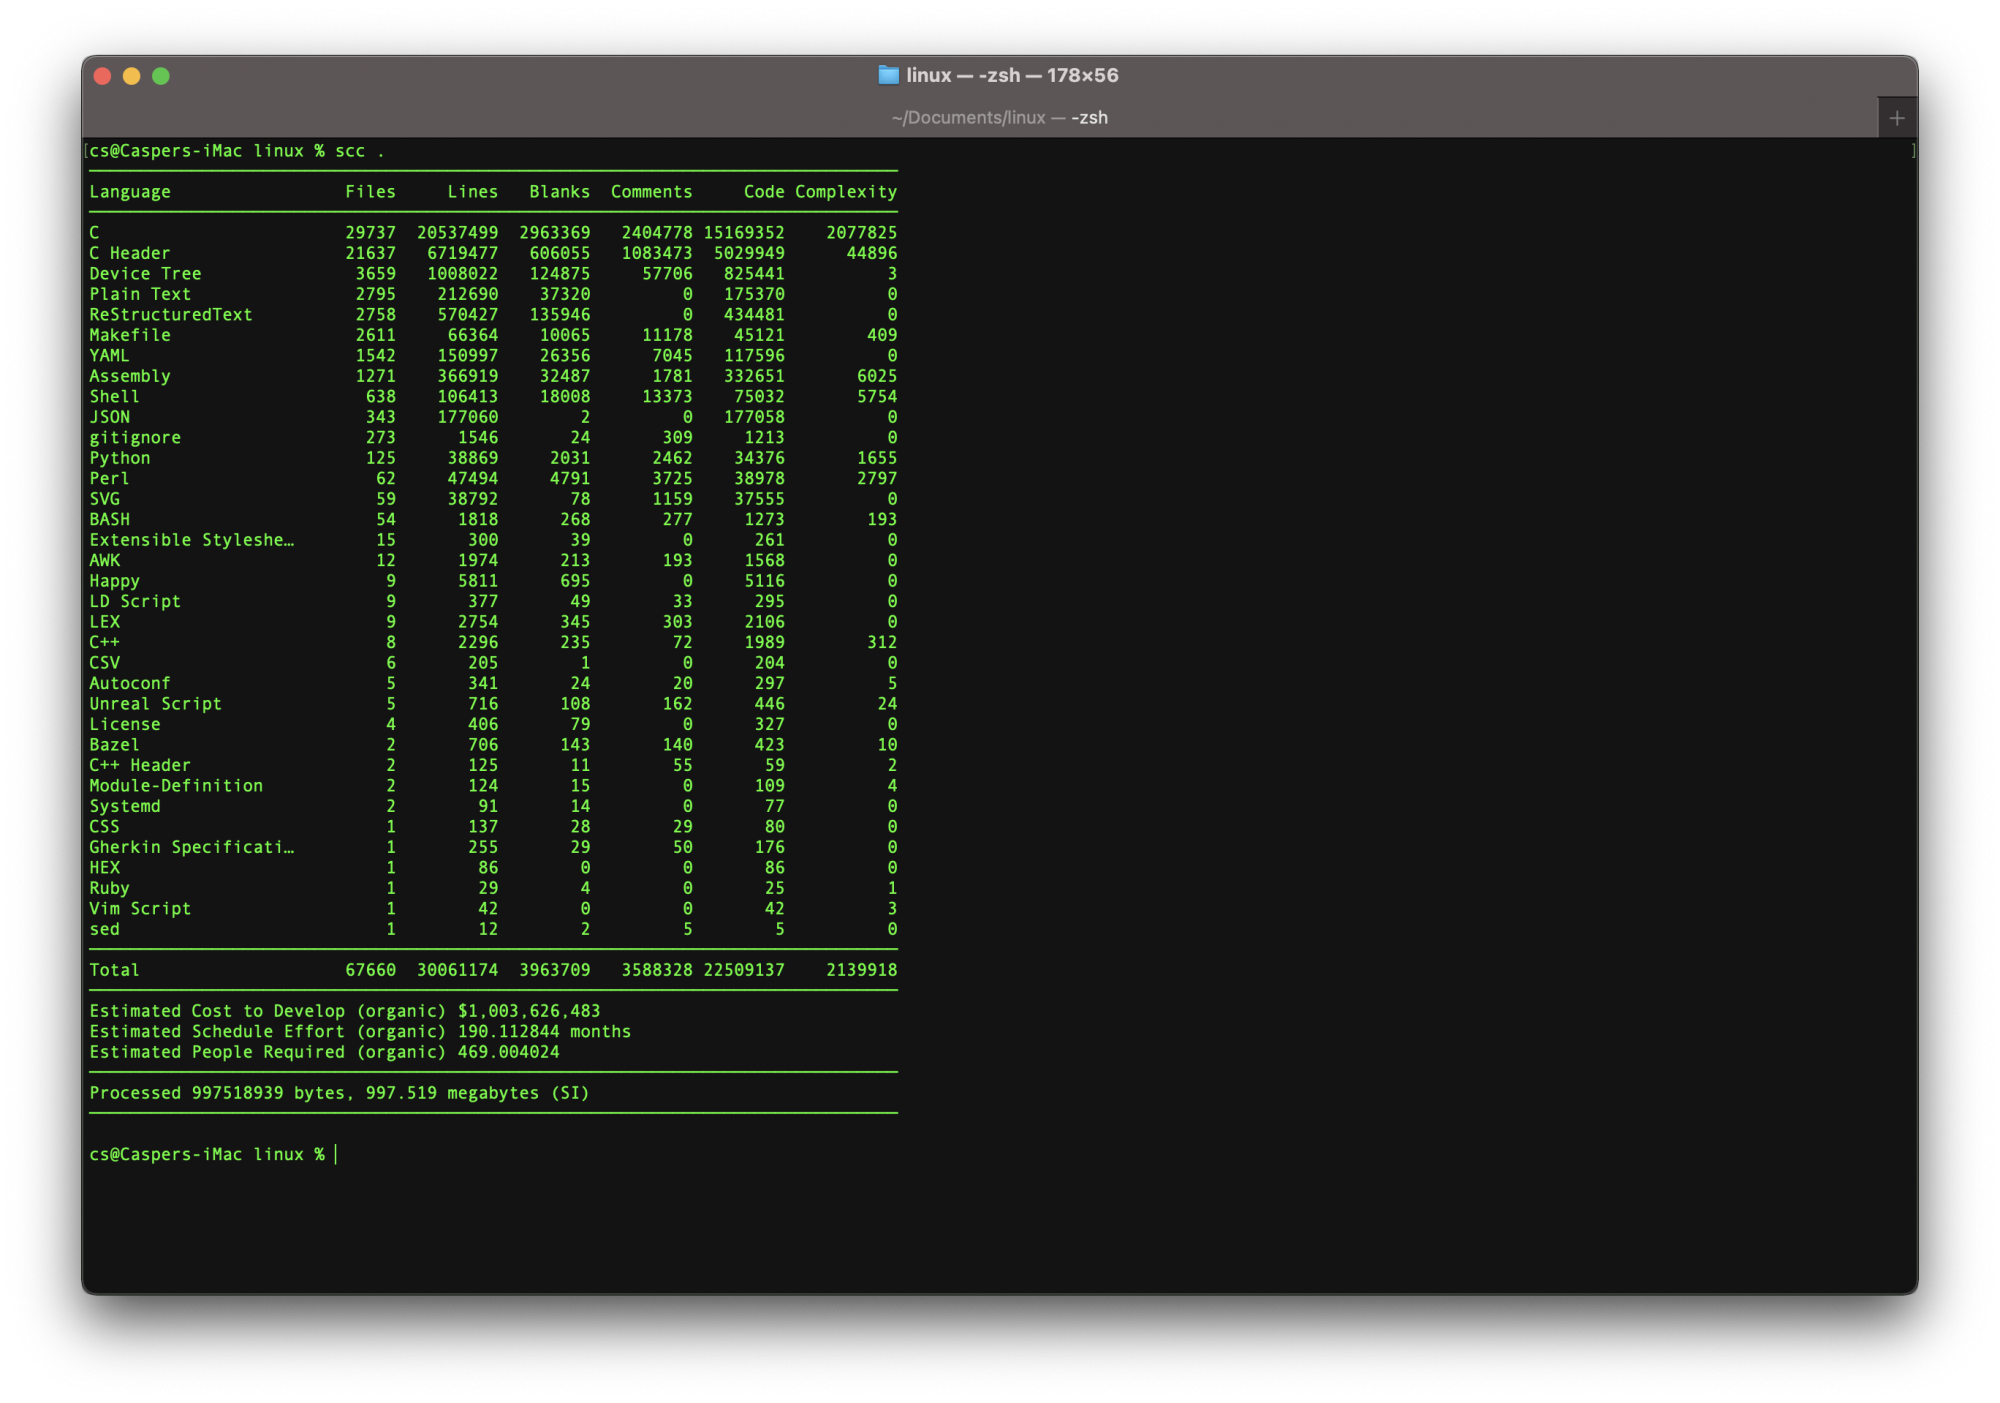Click the 'Systemd' language row
The height and width of the screenshot is (1403, 2000).
493,807
